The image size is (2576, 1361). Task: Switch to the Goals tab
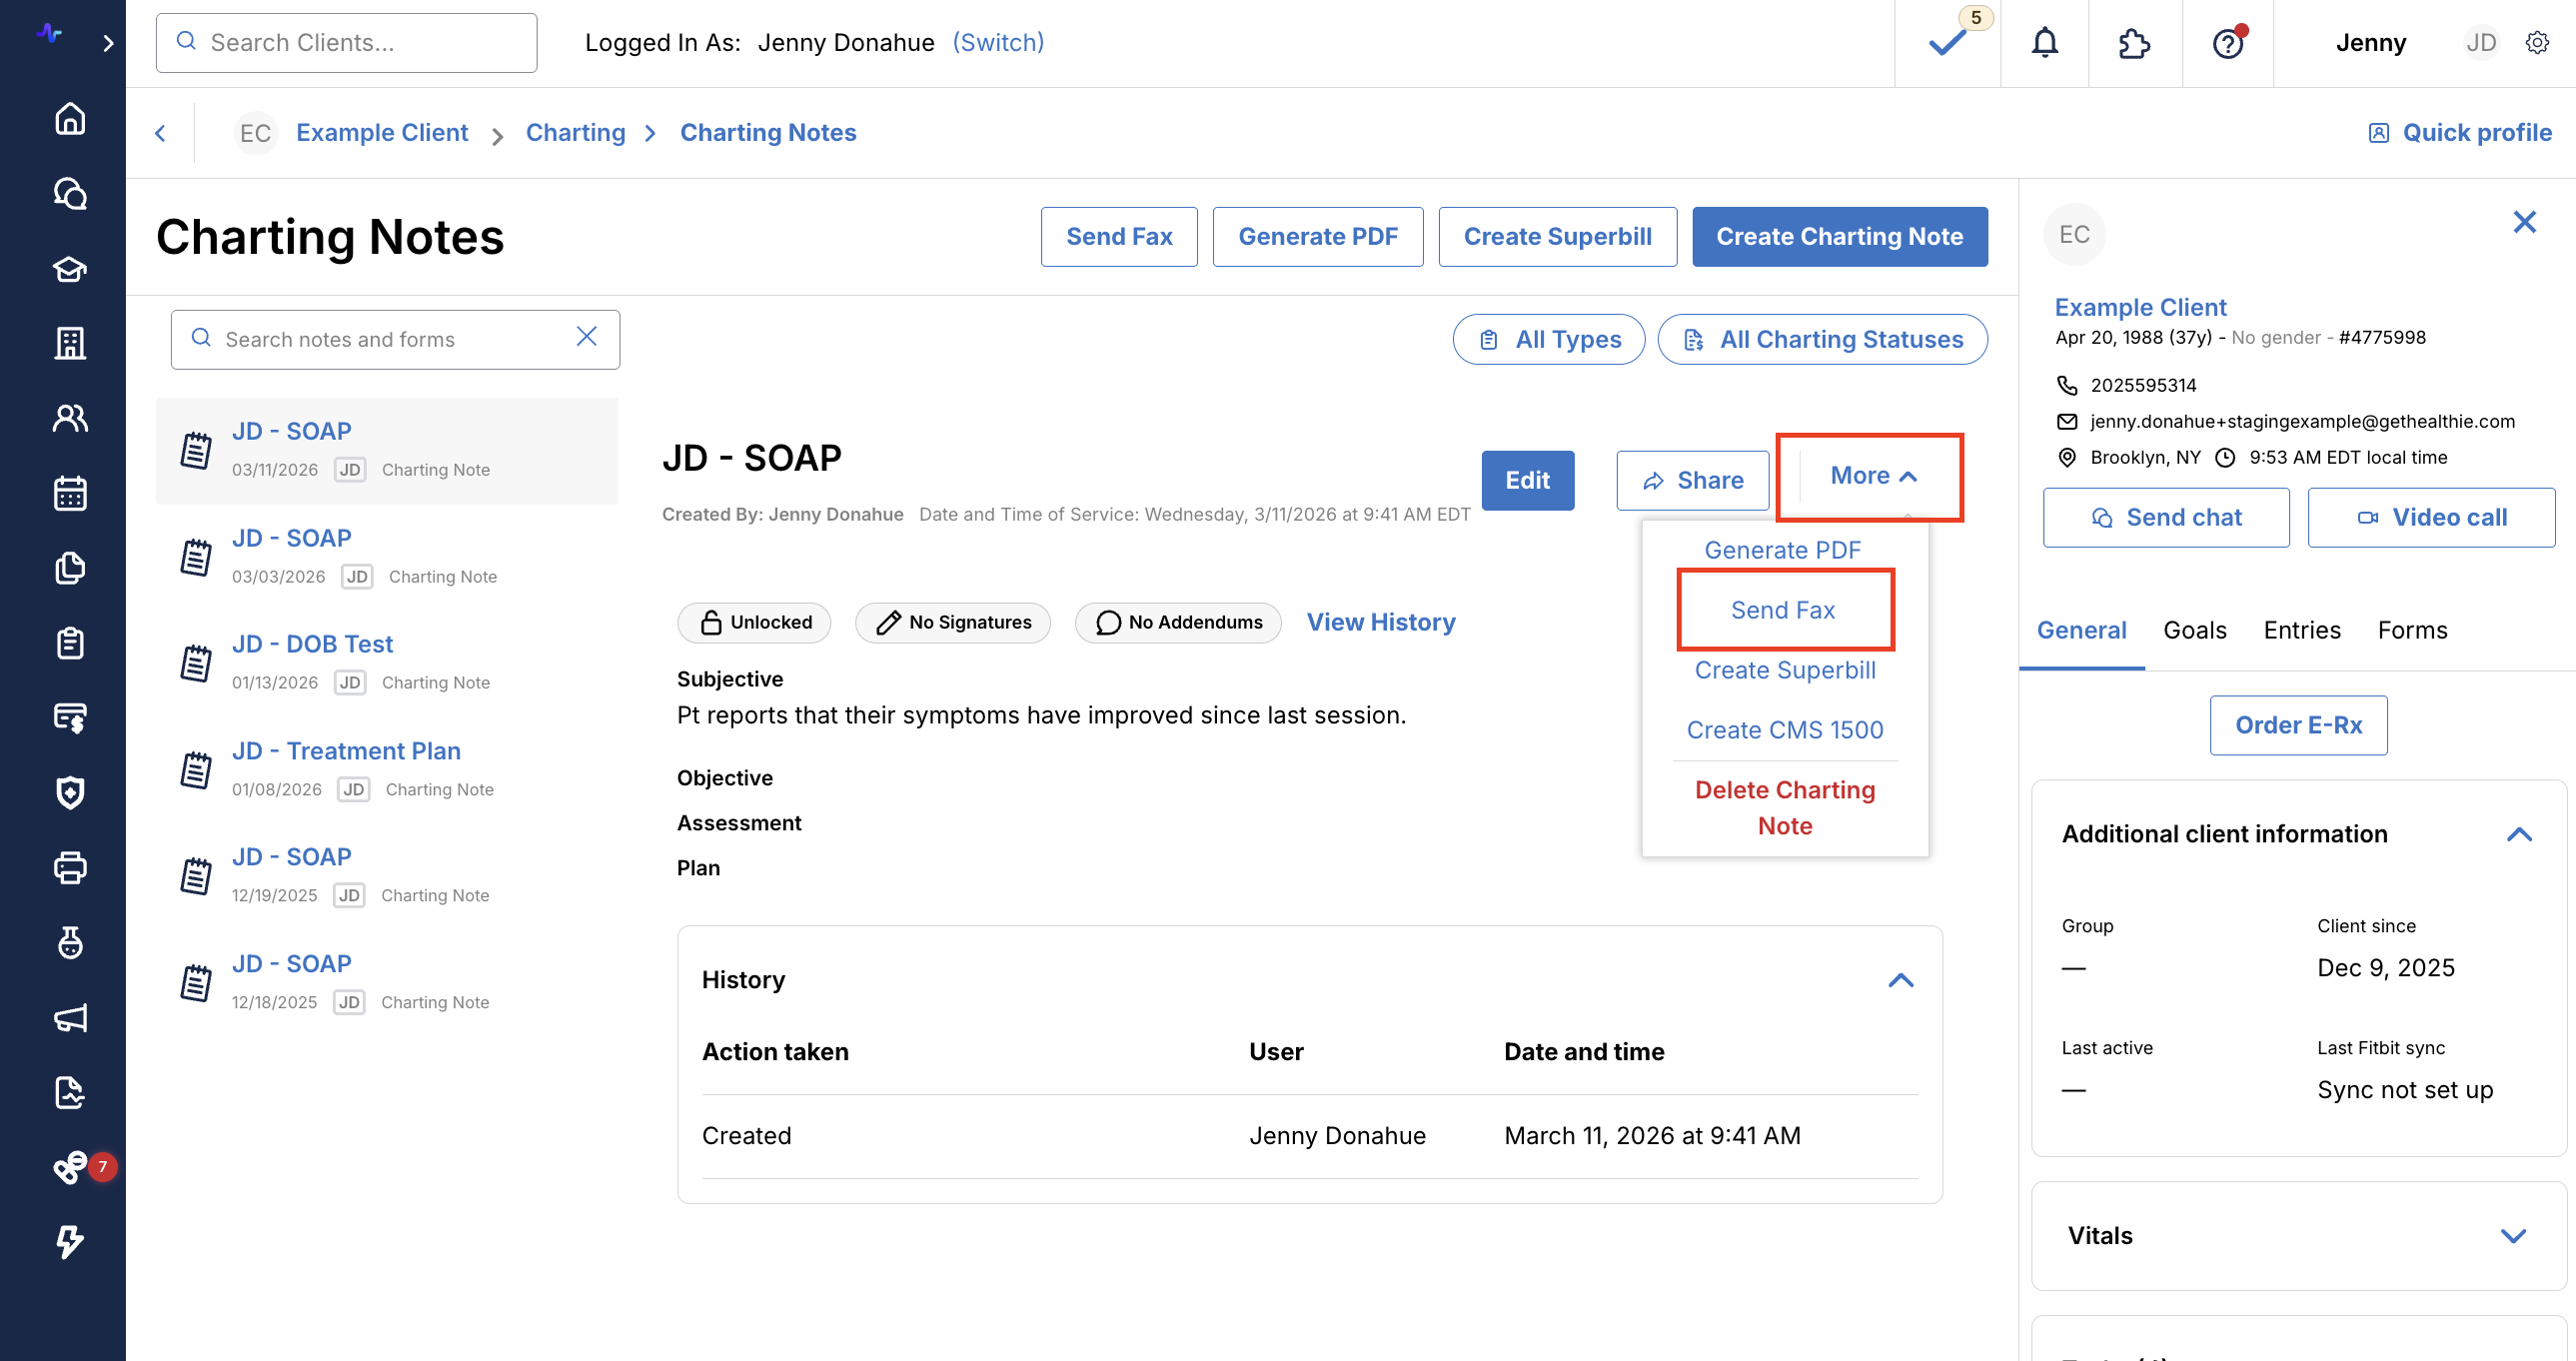(x=2194, y=630)
